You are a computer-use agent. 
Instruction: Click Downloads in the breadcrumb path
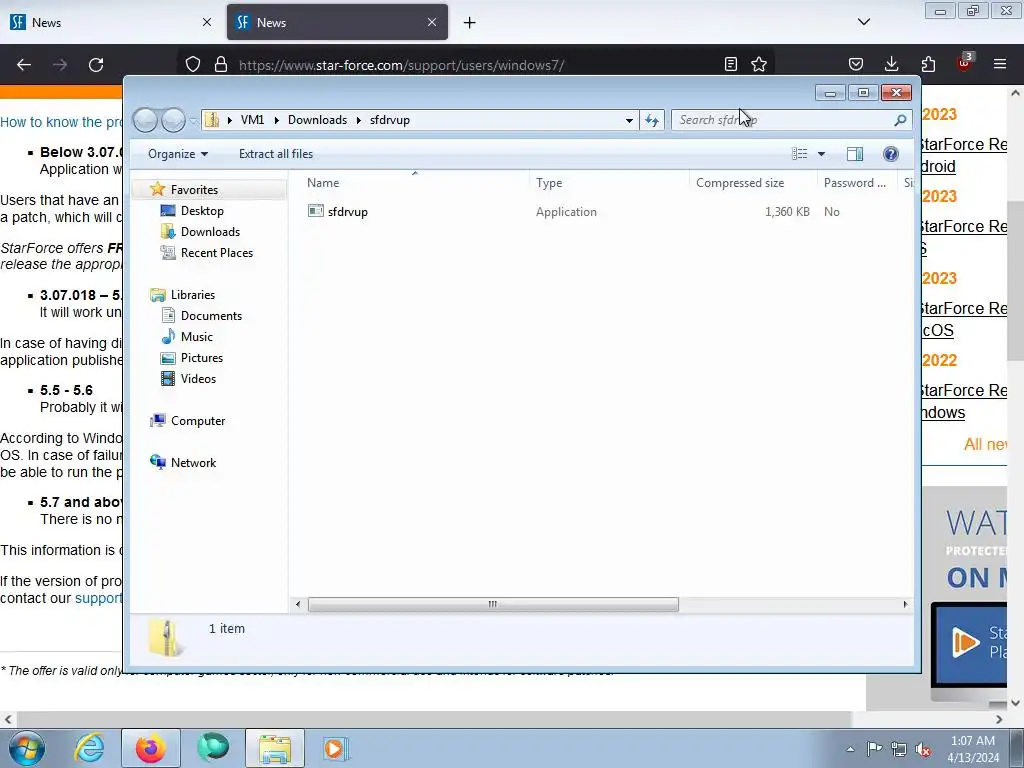click(x=317, y=120)
